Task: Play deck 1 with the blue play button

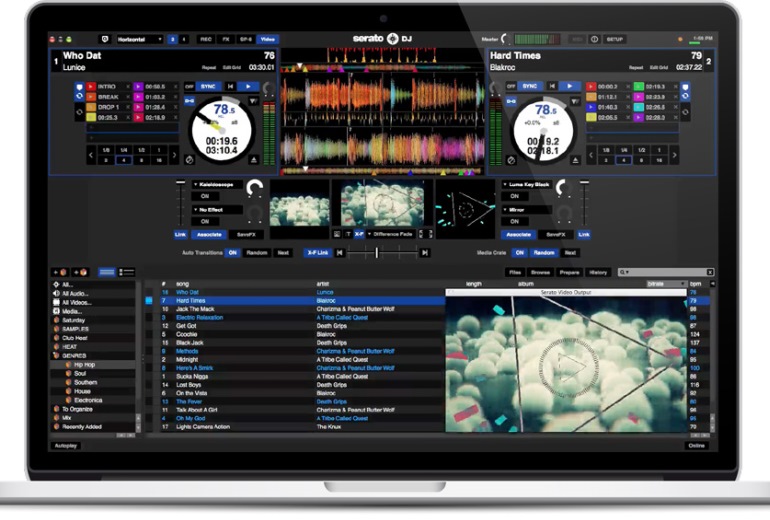Action: click(249, 86)
